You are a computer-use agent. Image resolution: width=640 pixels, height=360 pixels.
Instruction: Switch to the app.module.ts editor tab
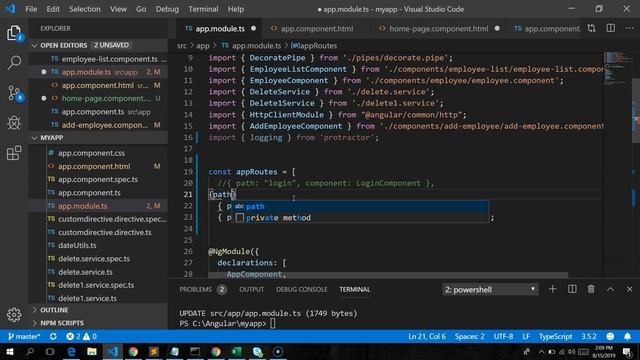220,29
